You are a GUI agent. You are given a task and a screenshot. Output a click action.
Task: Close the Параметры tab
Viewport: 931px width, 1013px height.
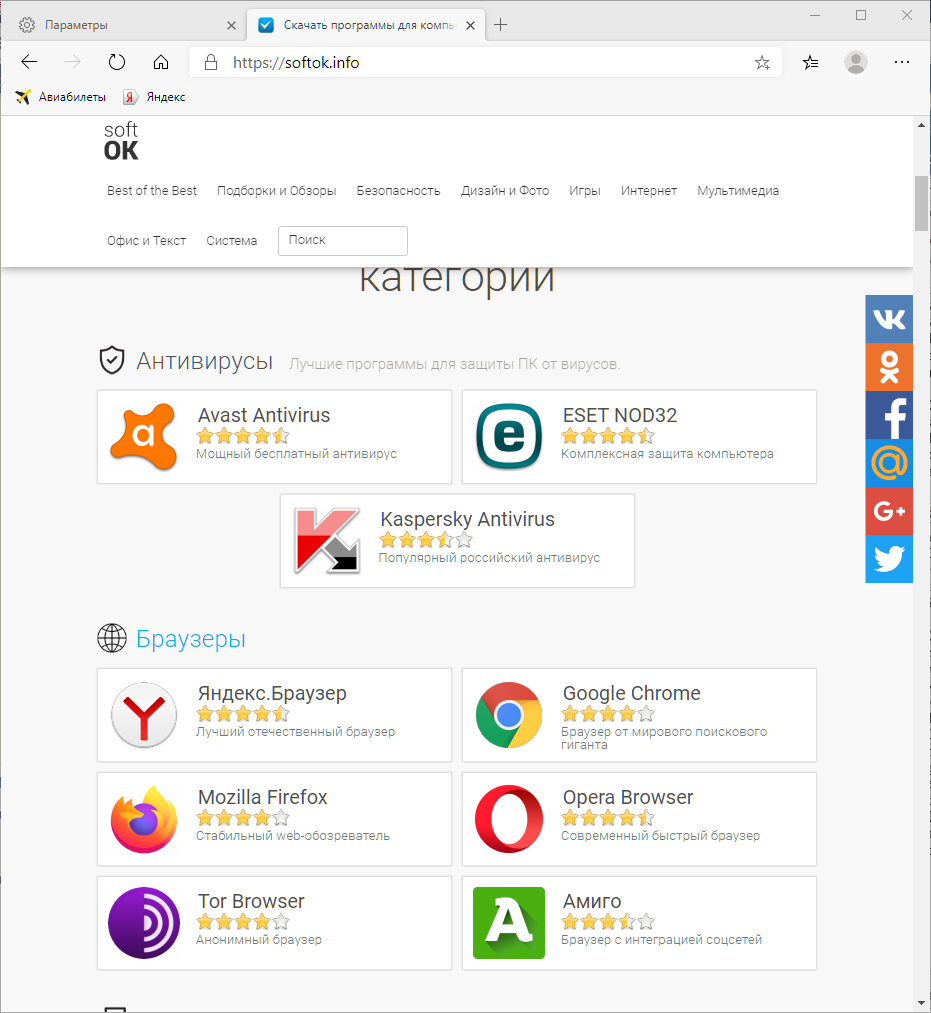231,26
